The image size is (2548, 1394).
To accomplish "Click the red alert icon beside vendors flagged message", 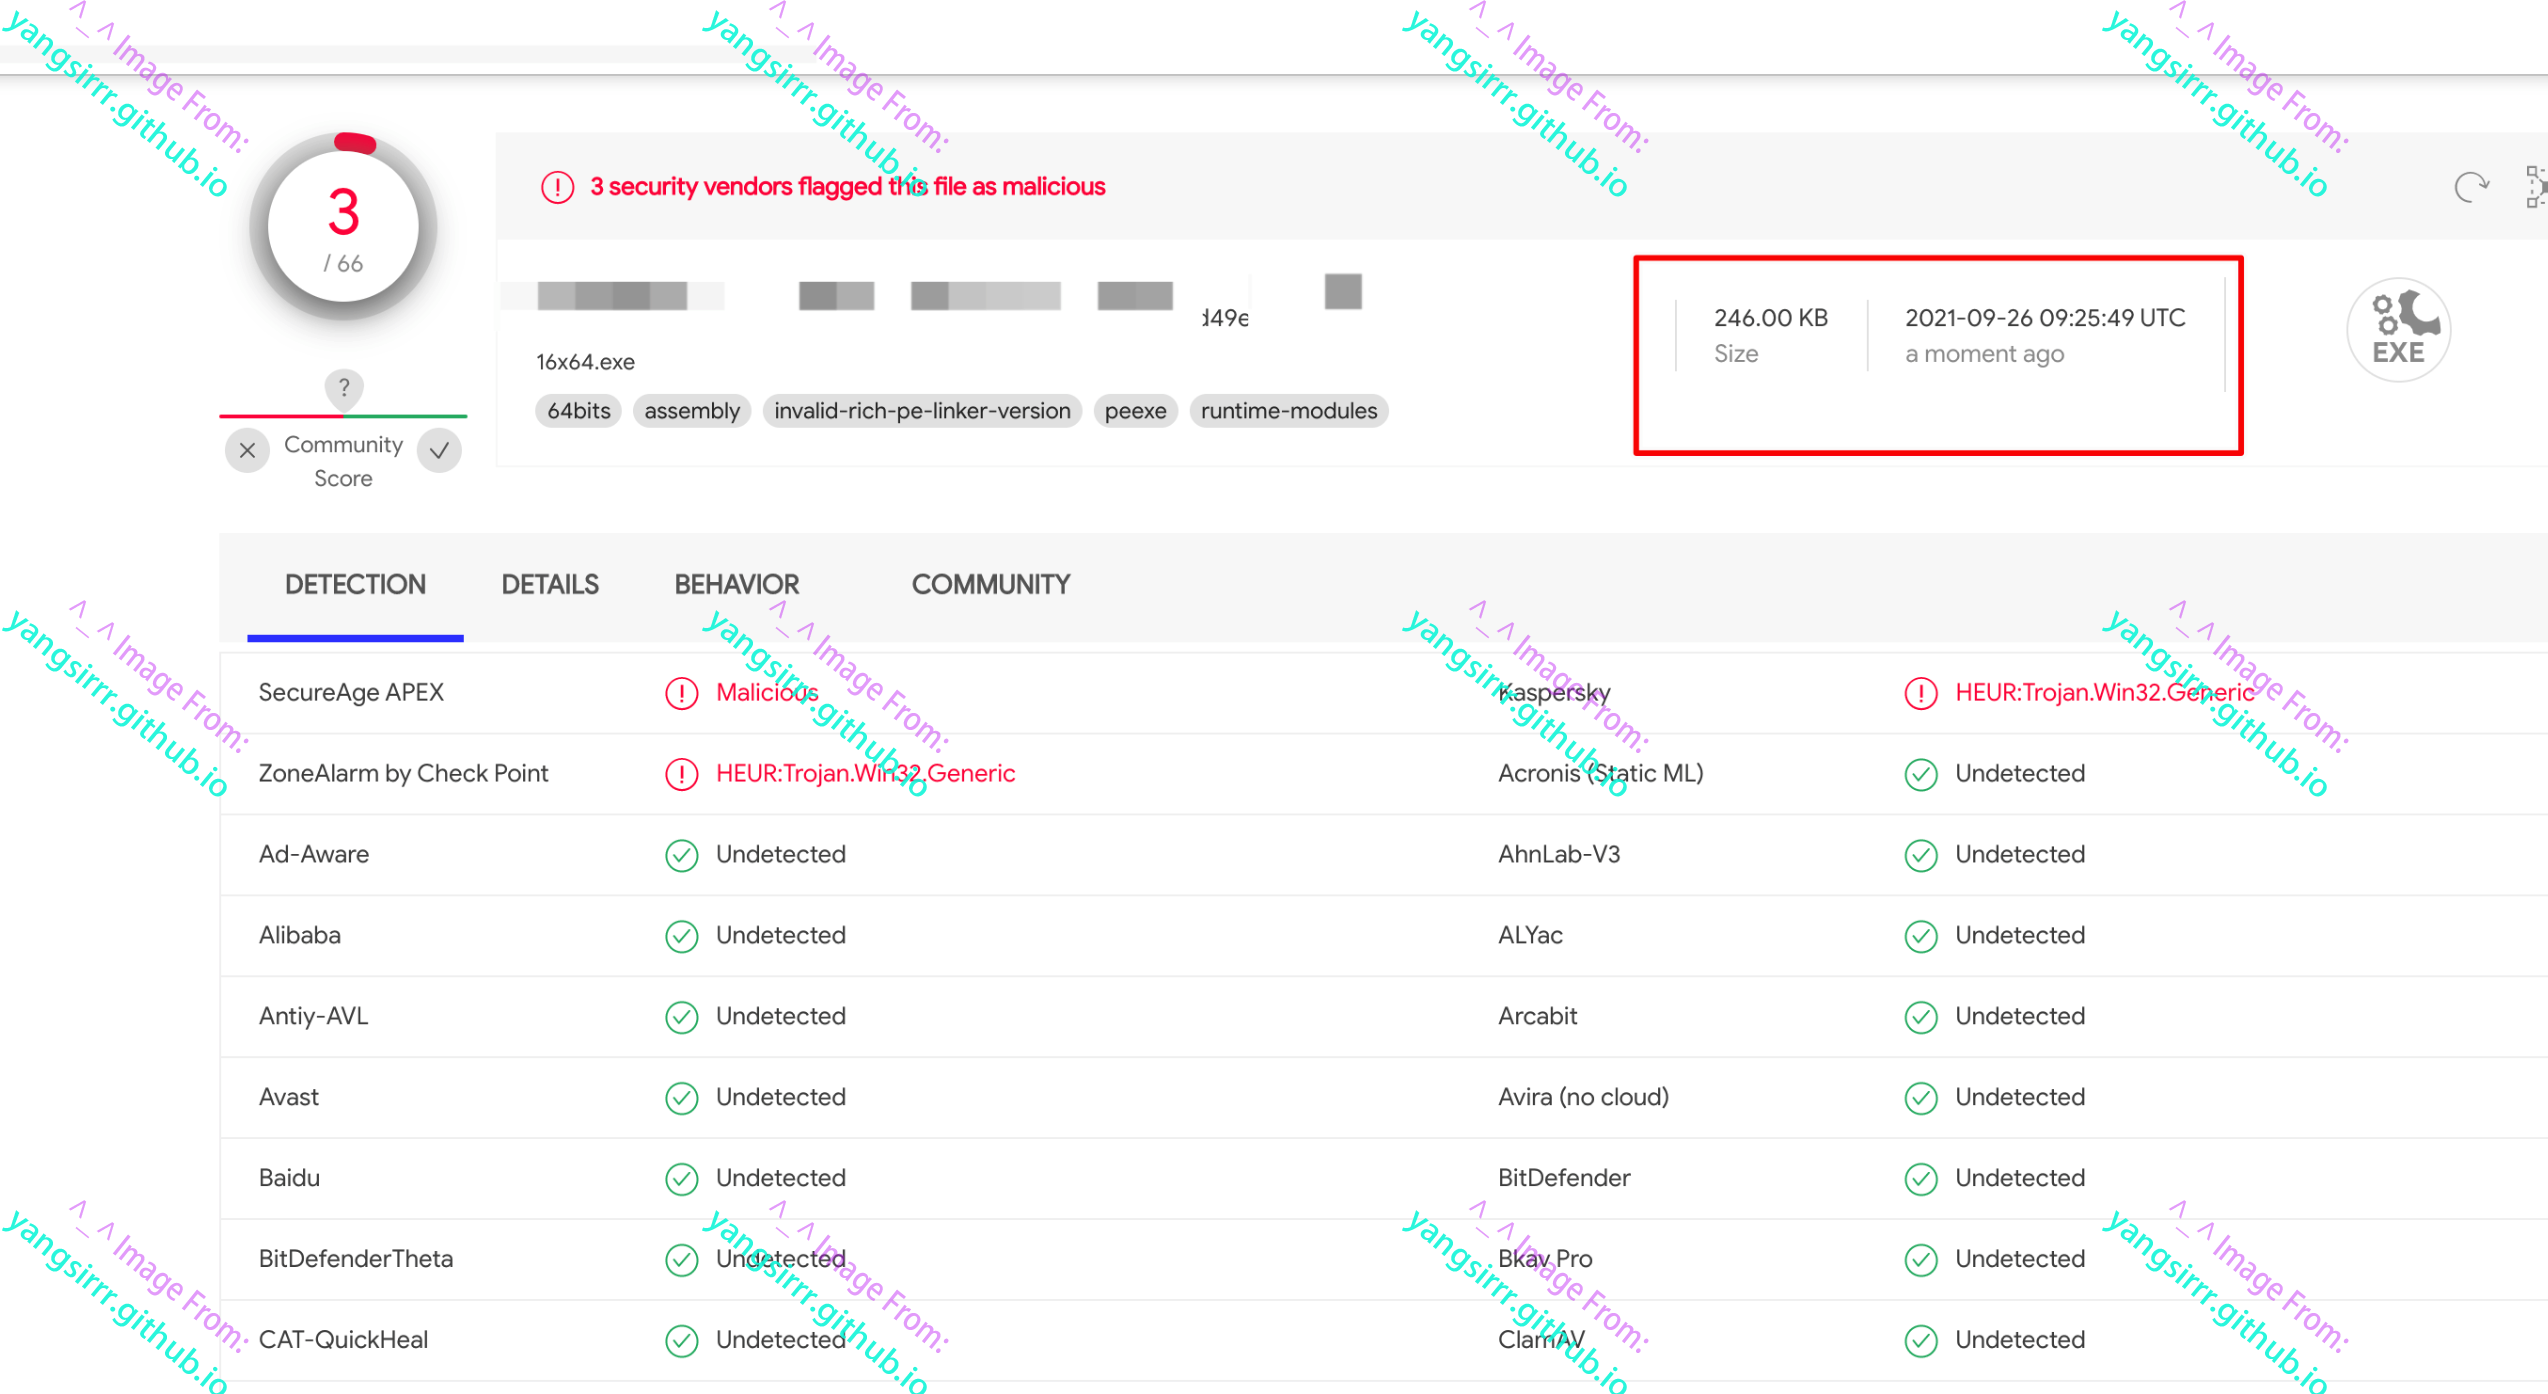I will click(557, 187).
